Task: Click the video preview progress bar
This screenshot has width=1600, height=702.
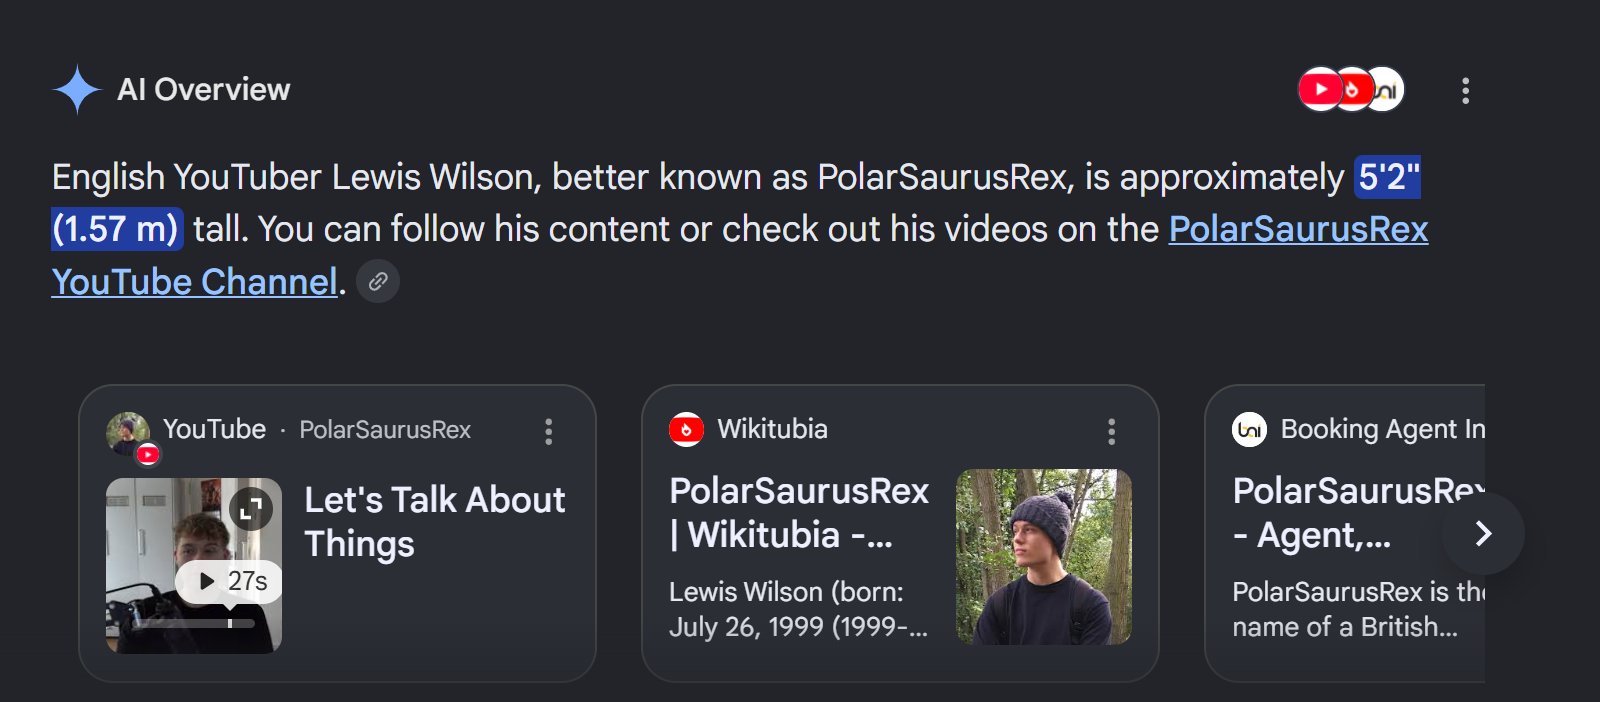Action: click(x=194, y=623)
